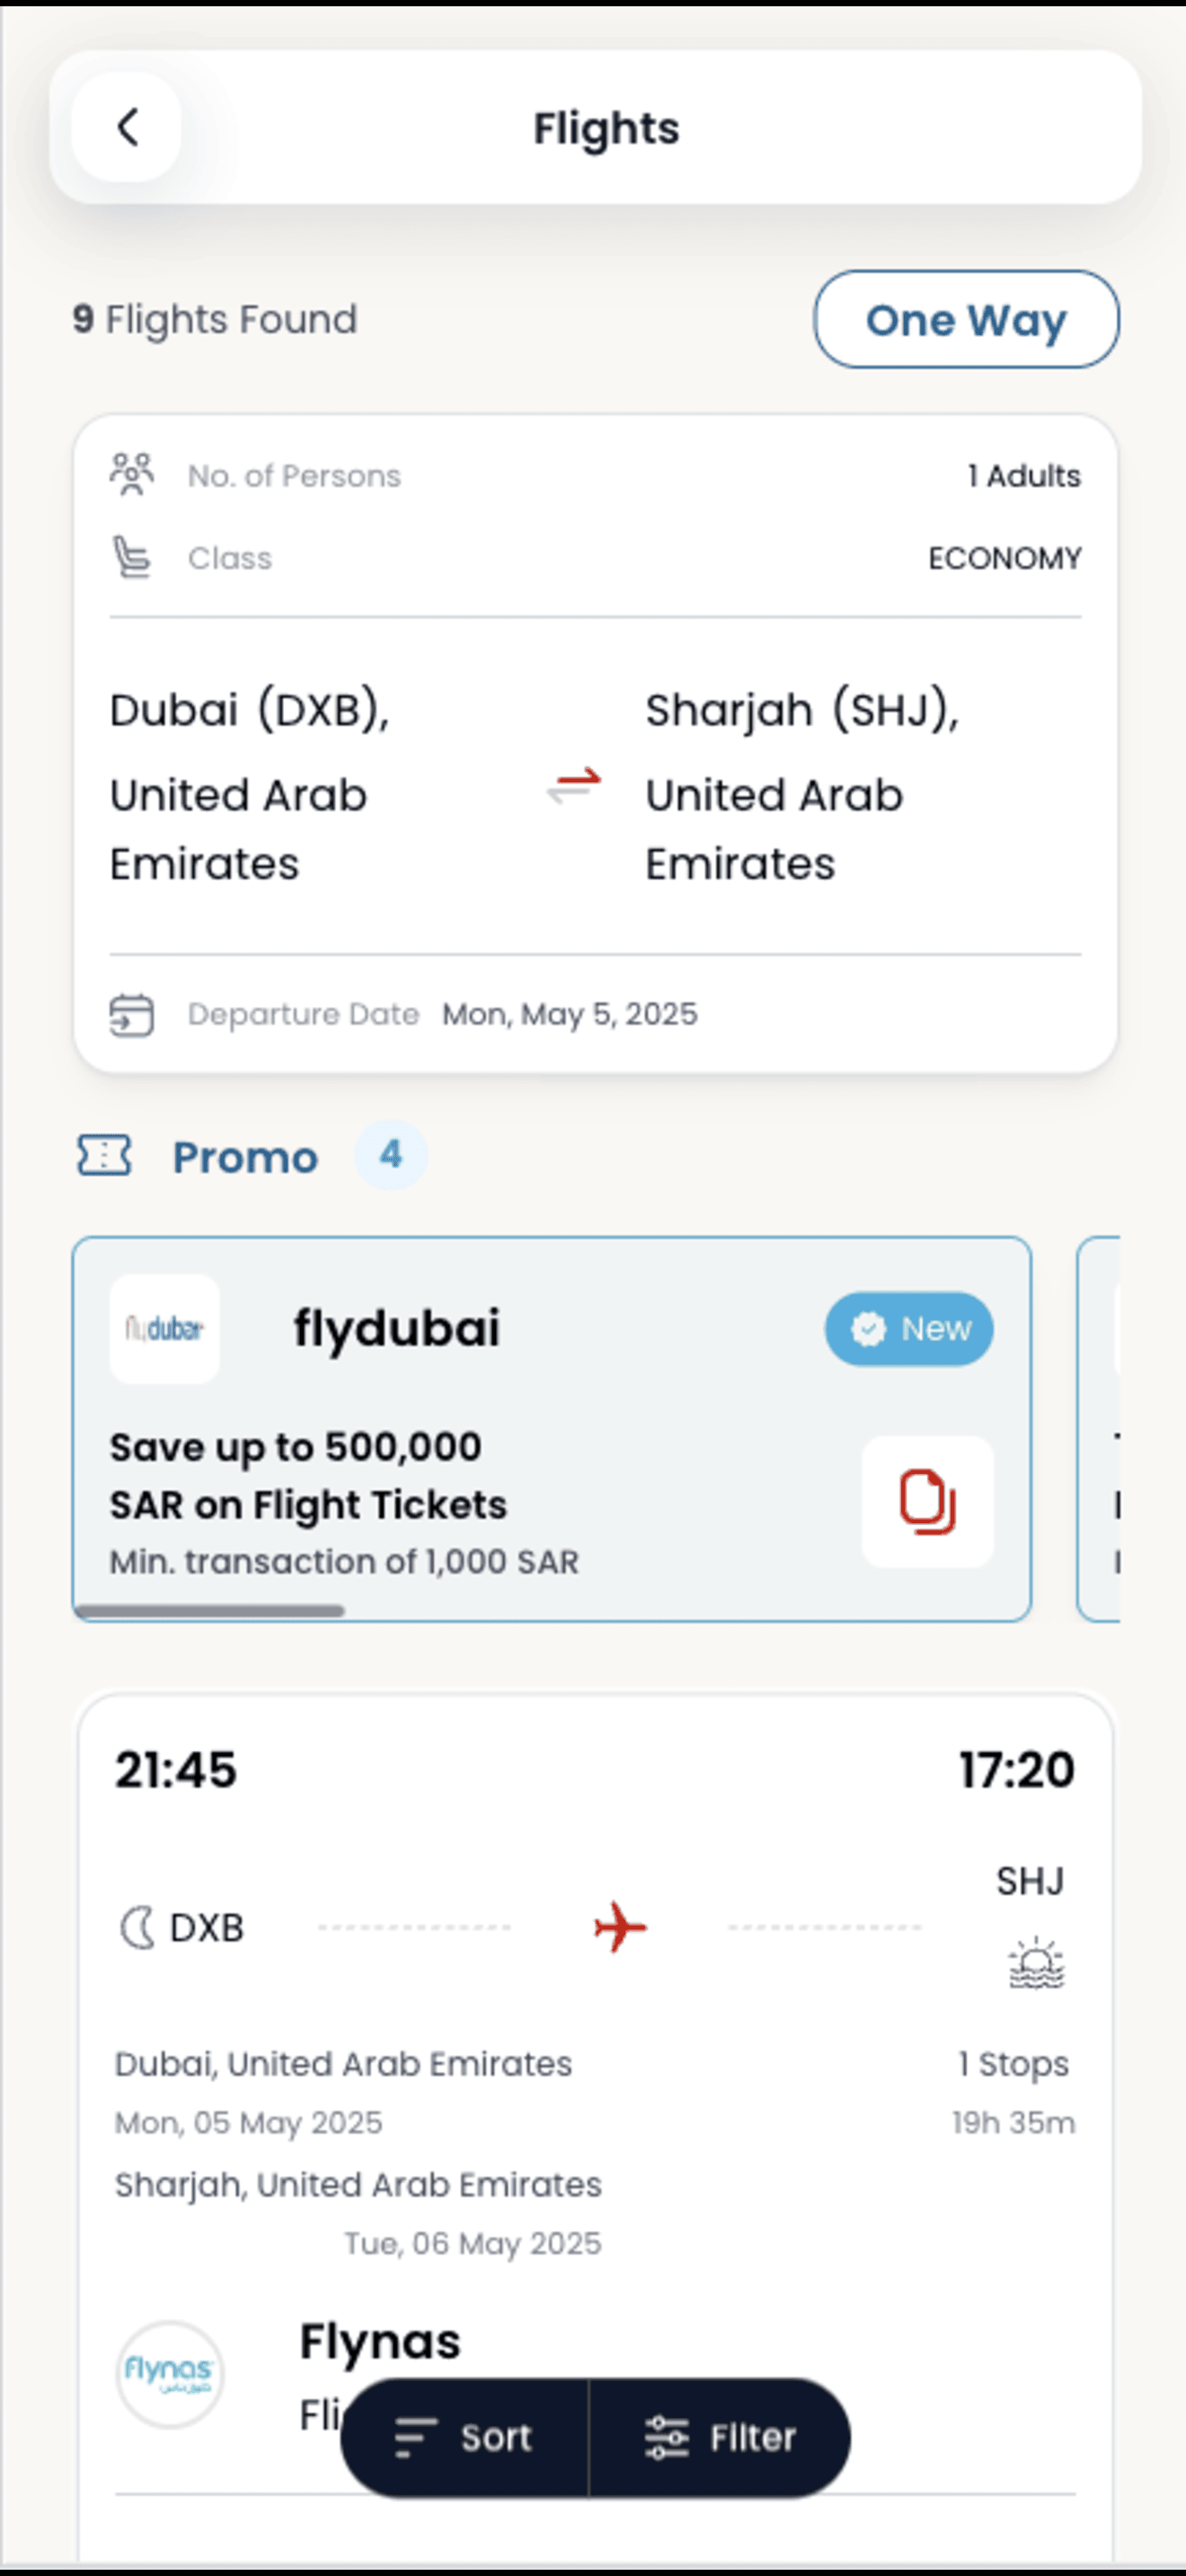
Task: Open the next partially visible promo card
Action: coord(1098,1429)
